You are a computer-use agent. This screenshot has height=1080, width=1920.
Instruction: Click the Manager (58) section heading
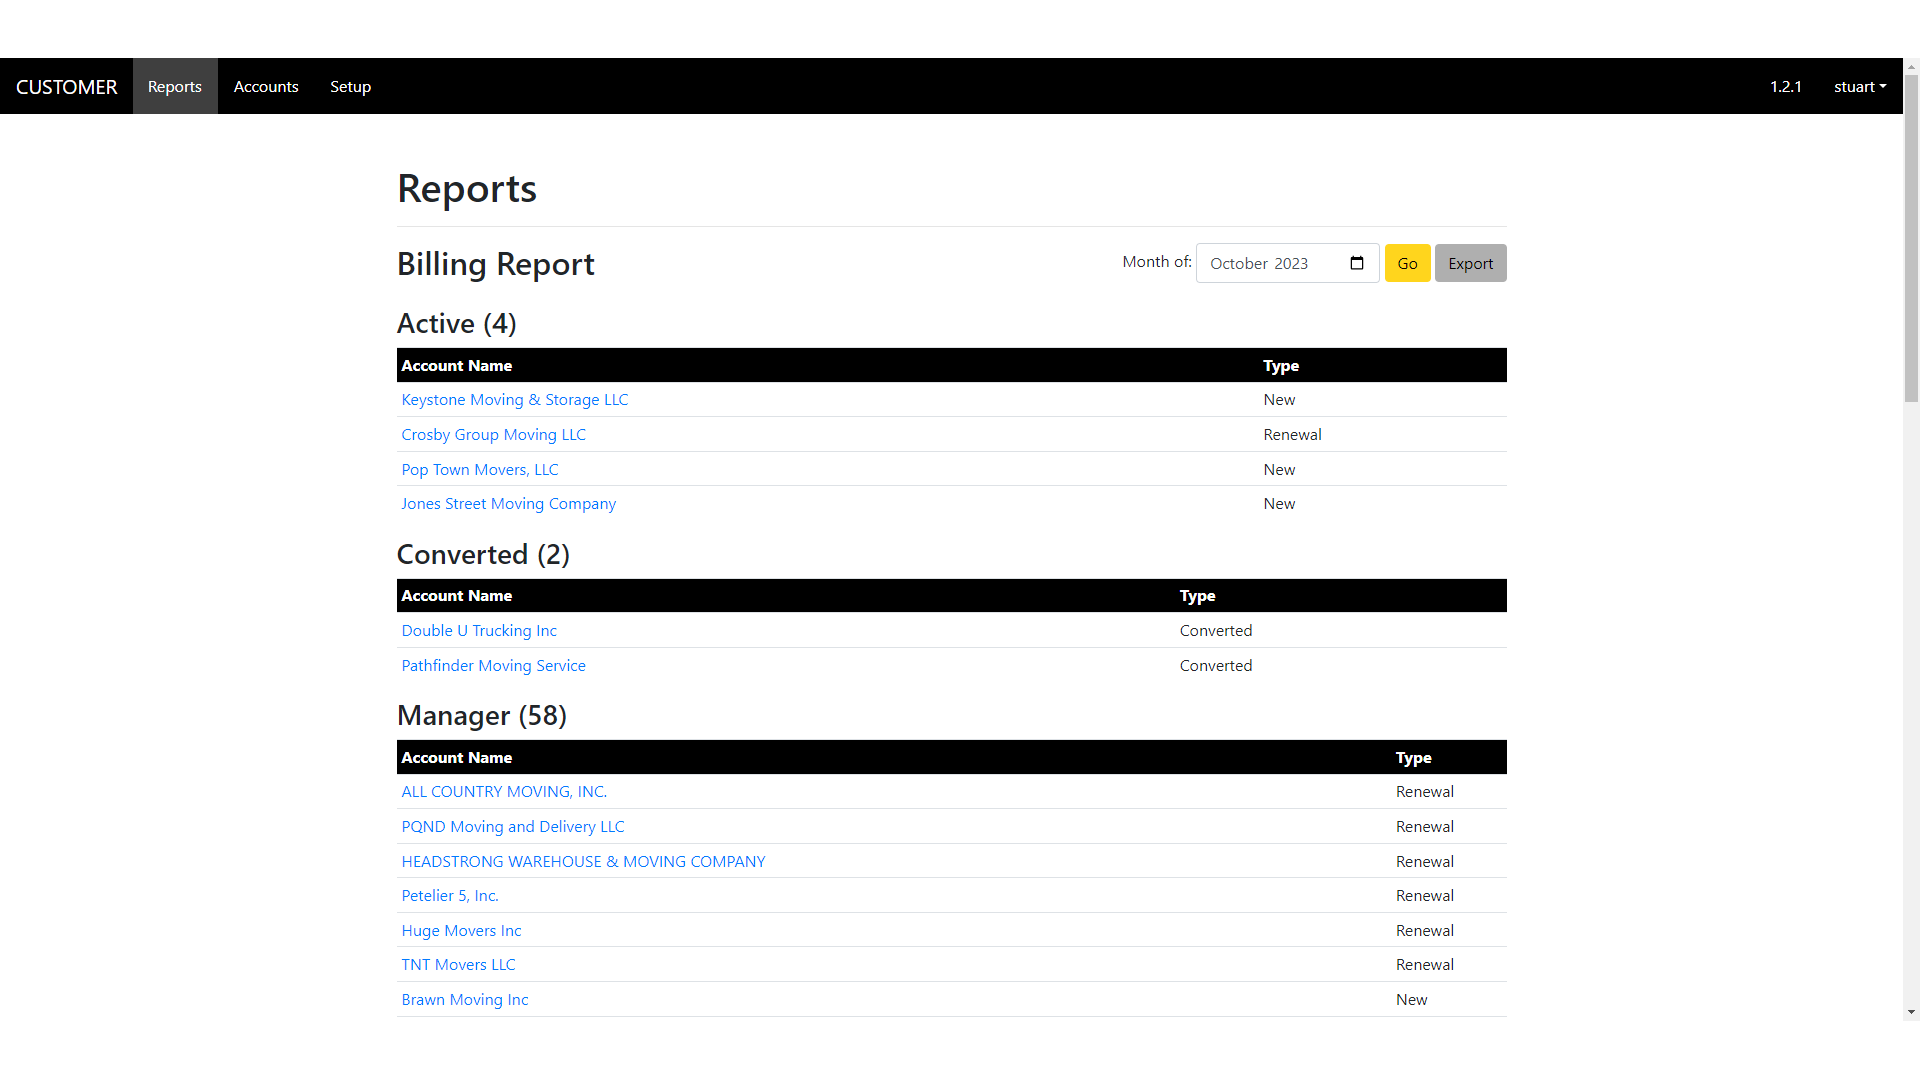(x=481, y=715)
